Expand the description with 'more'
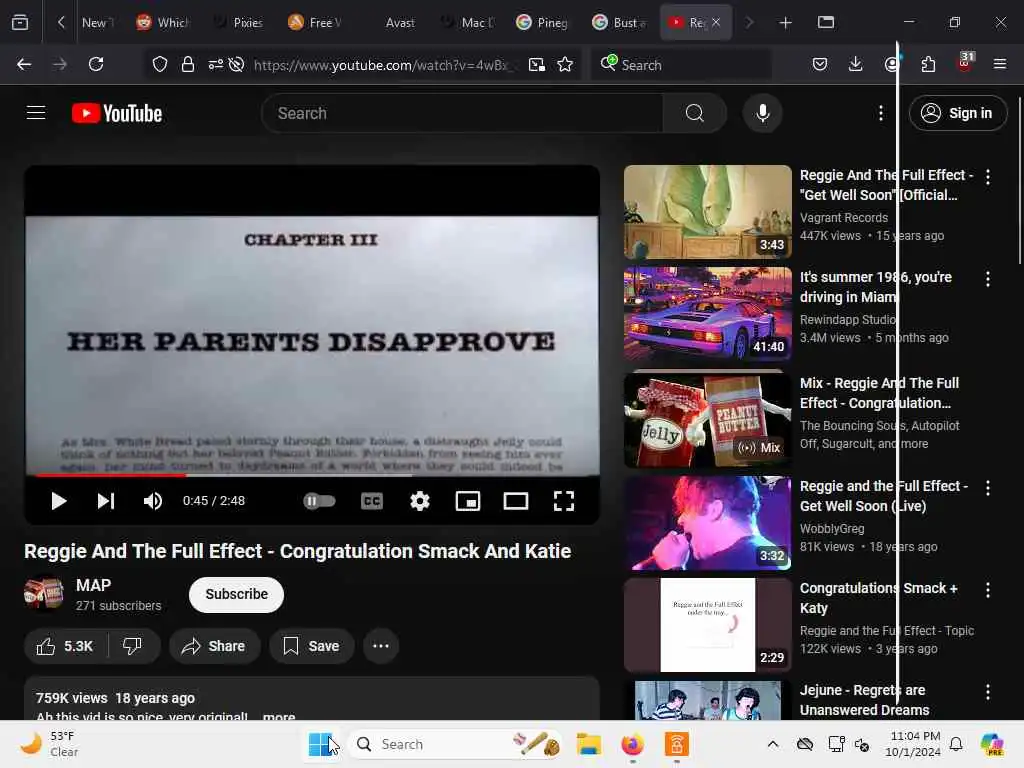1024x768 pixels. pos(279,716)
